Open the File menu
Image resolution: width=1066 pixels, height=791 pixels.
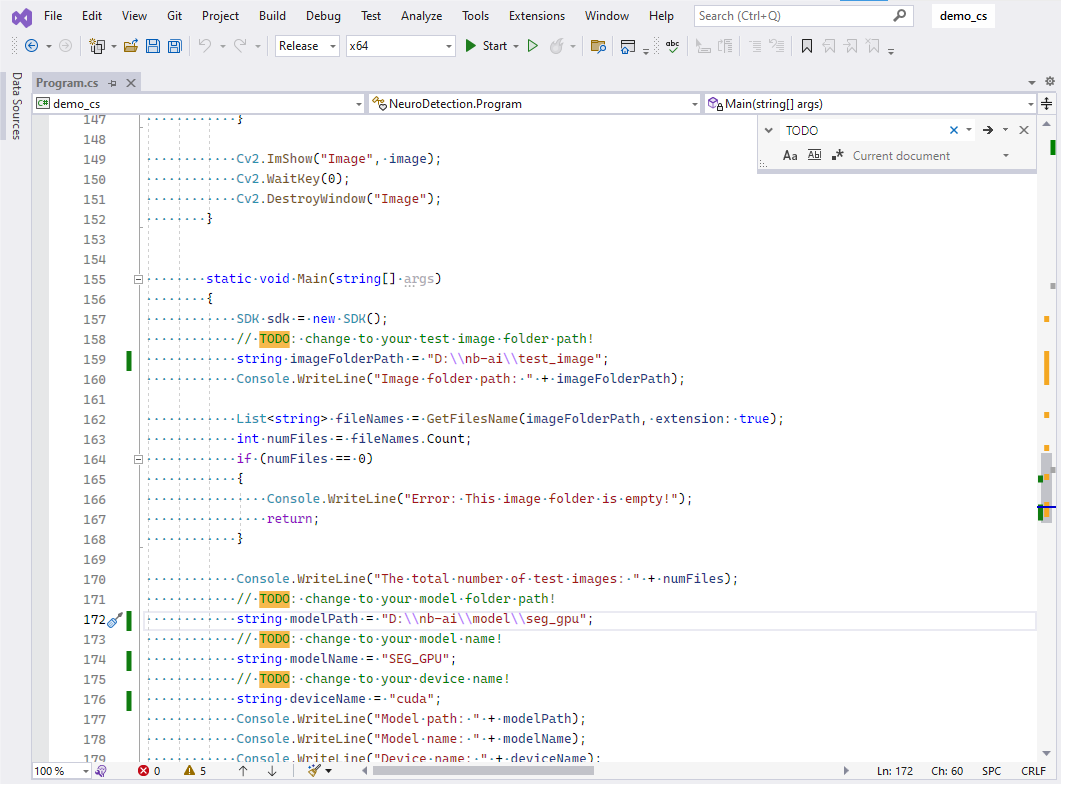point(53,16)
